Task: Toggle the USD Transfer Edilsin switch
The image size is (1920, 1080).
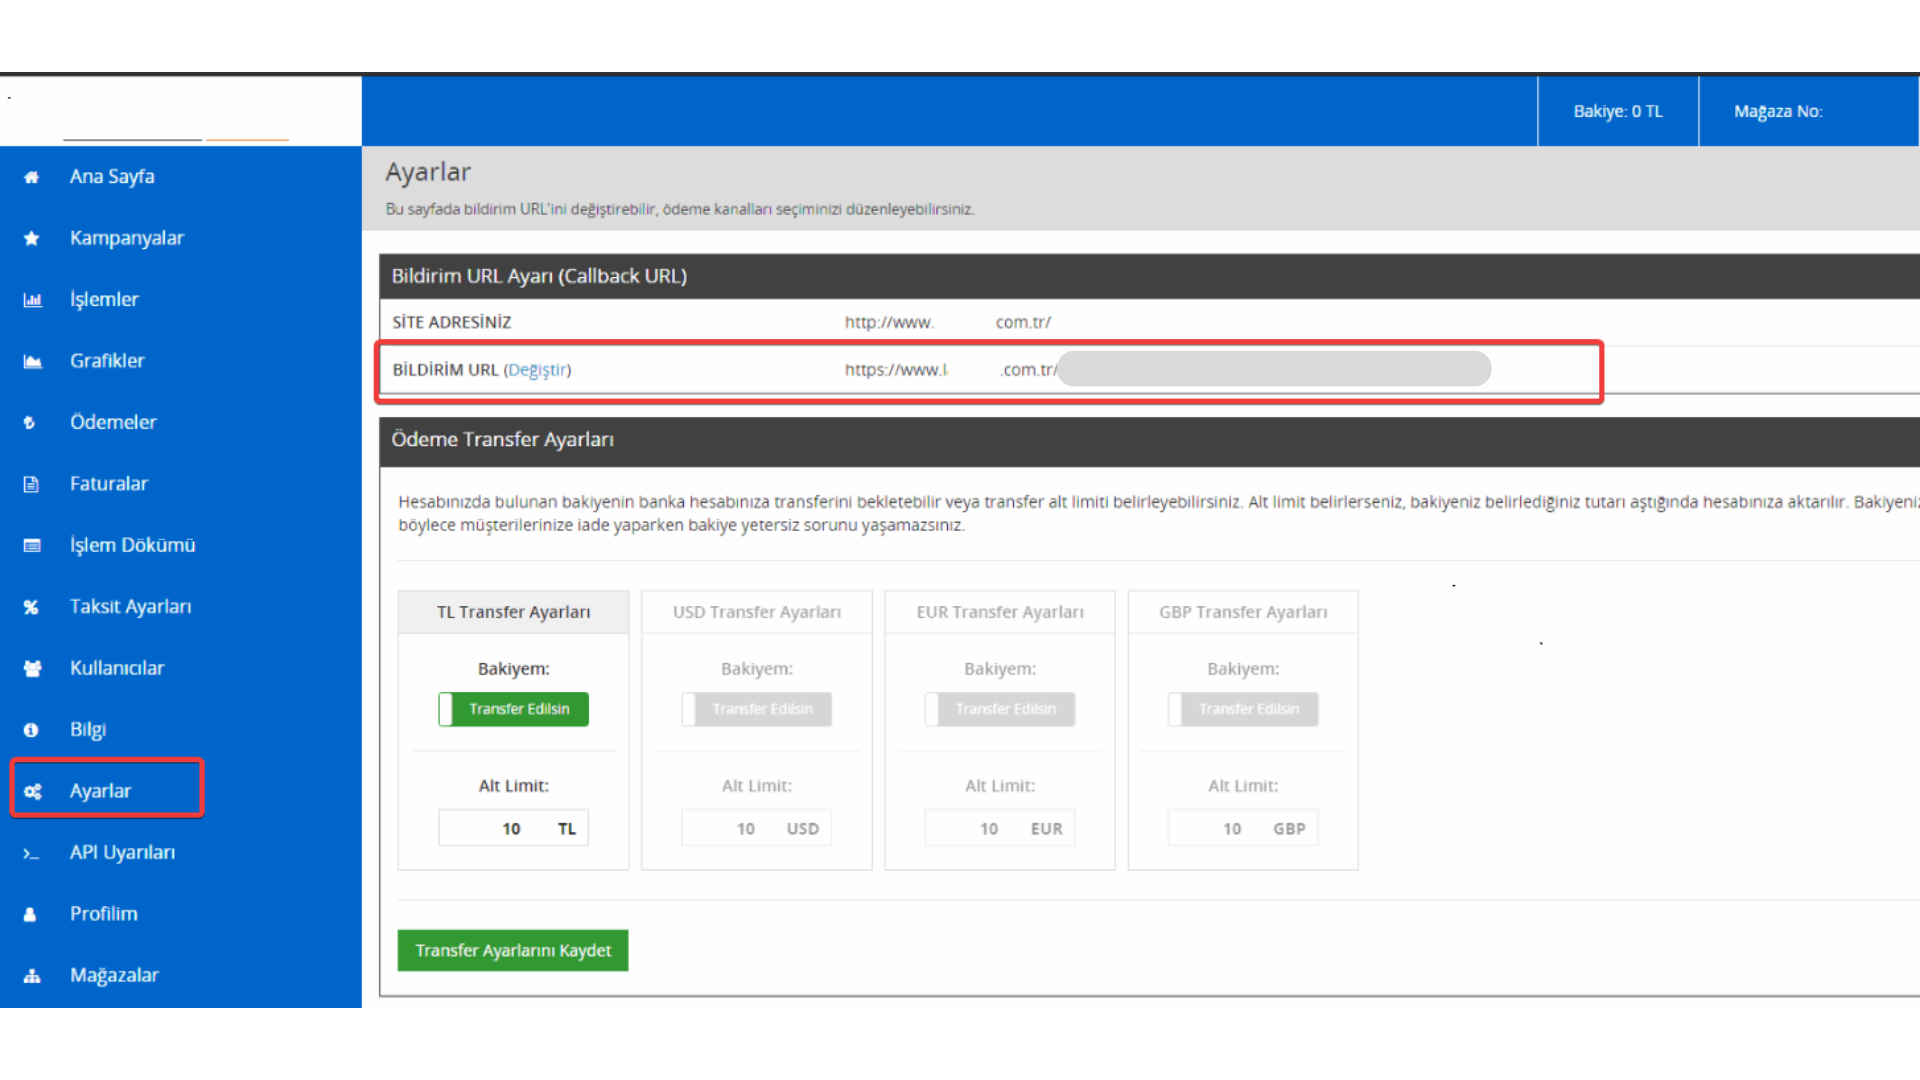Action: tap(756, 709)
